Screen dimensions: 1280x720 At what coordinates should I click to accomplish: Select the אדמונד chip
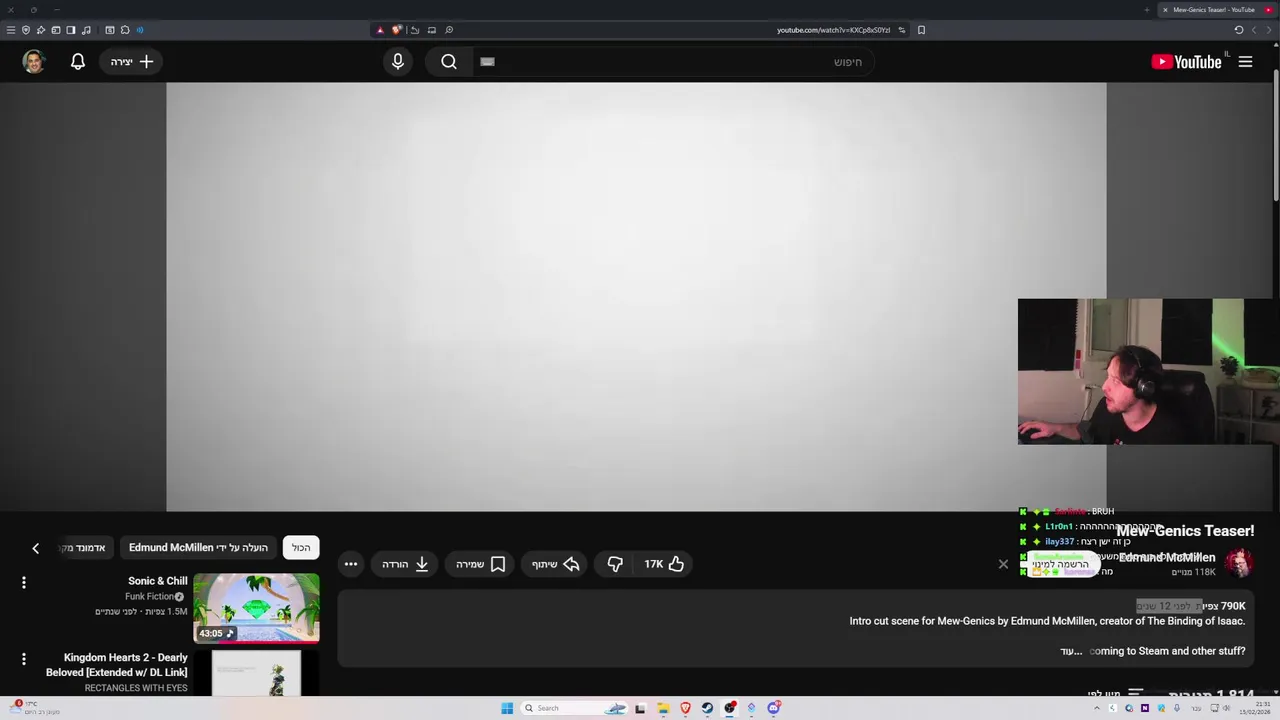point(84,548)
